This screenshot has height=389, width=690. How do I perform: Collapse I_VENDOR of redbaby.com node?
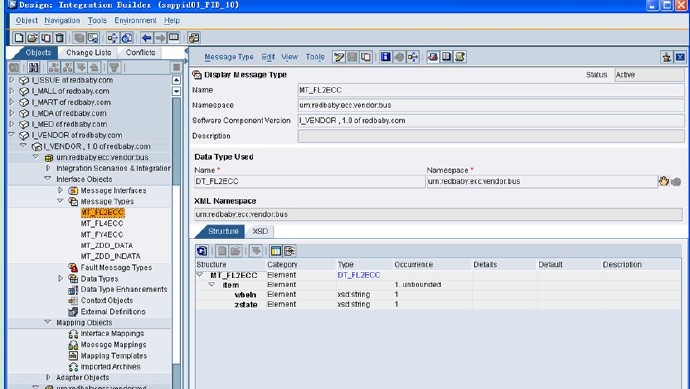[12, 135]
